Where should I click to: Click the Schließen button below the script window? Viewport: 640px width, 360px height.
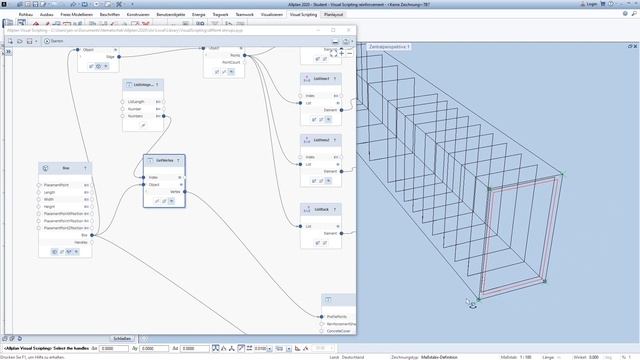(x=122, y=338)
